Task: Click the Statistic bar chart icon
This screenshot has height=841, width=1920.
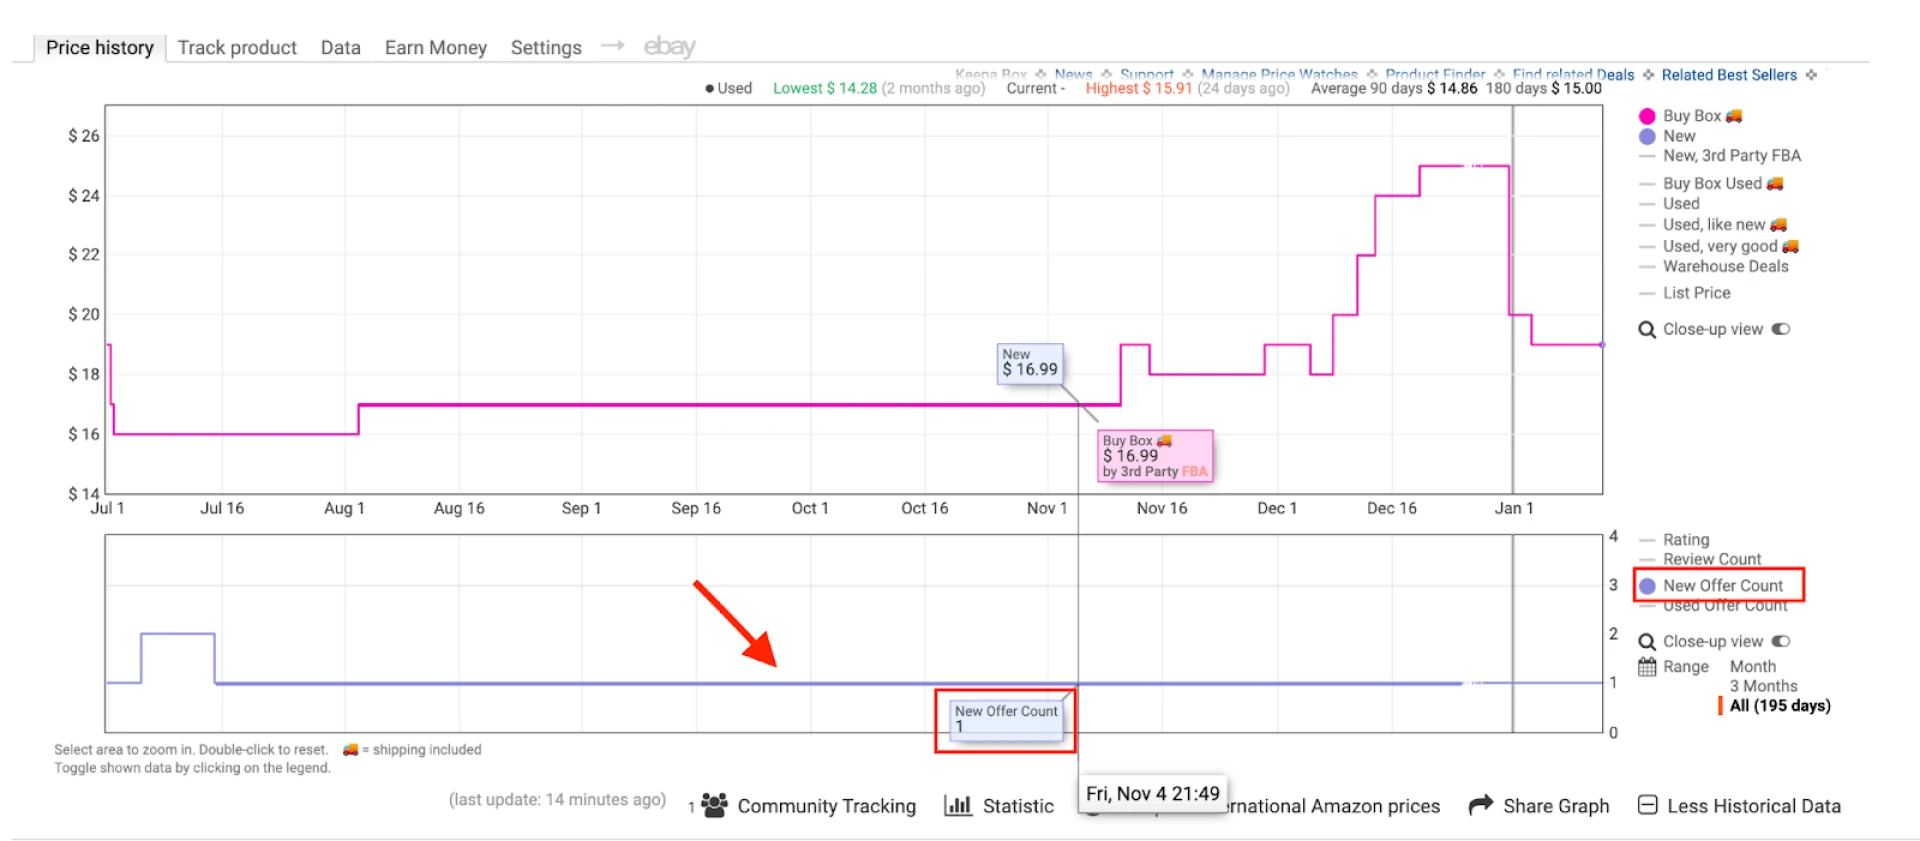Action: tap(958, 805)
